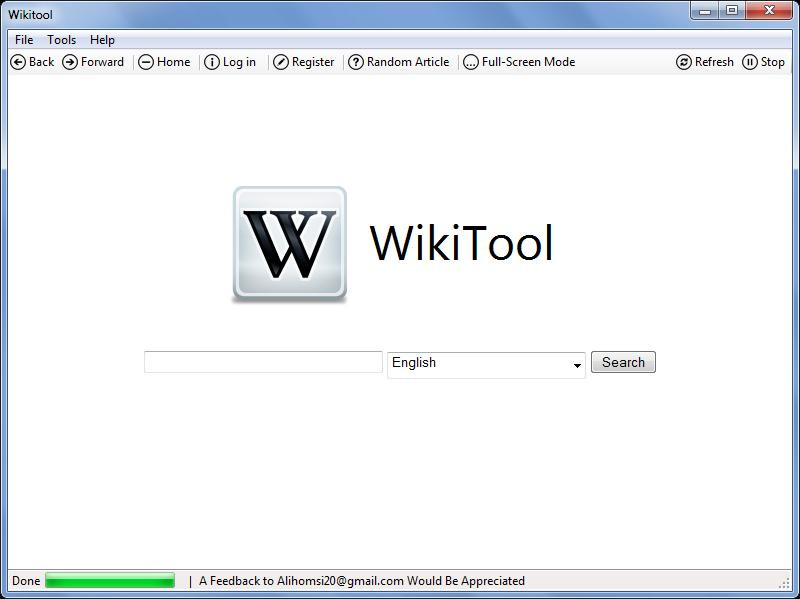Click the Back arrow icon

[x=18, y=62]
